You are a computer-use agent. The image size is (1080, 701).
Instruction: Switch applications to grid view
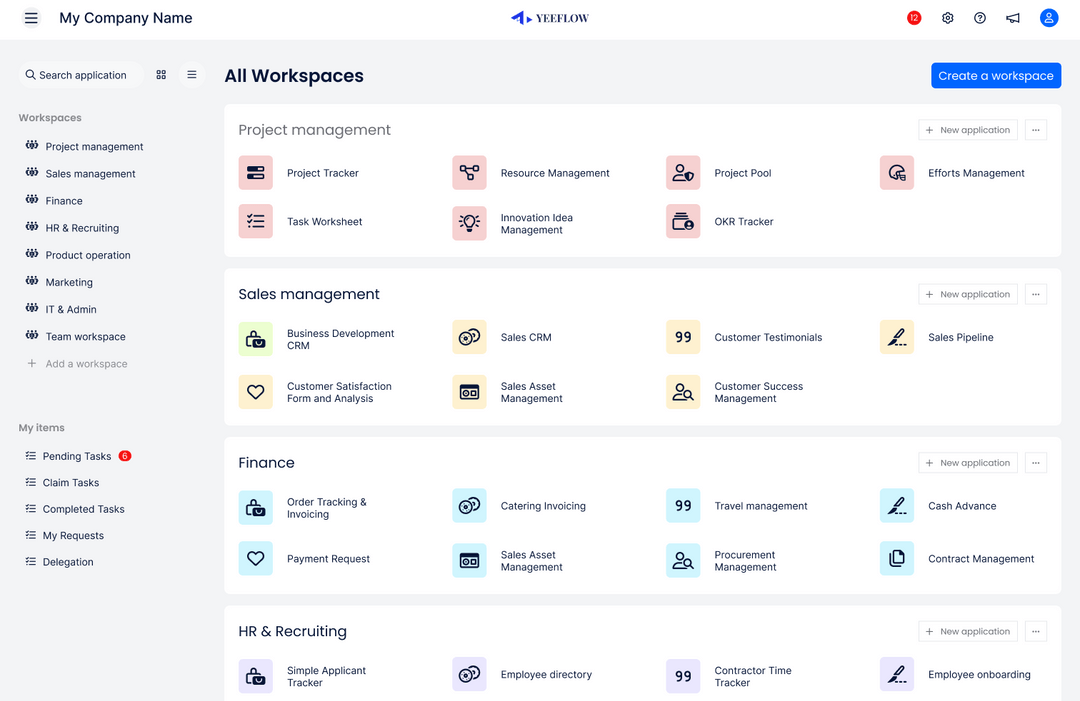[x=160, y=74]
